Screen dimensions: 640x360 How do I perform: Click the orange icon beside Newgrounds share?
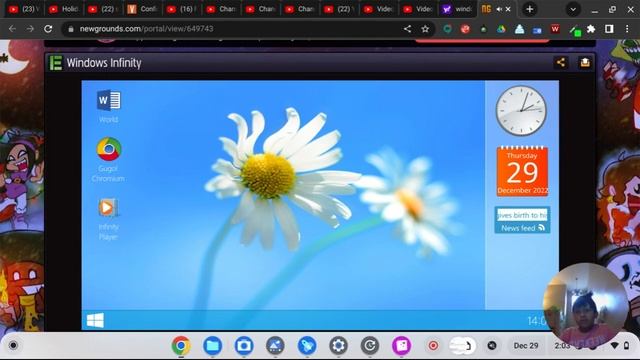[x=585, y=62]
